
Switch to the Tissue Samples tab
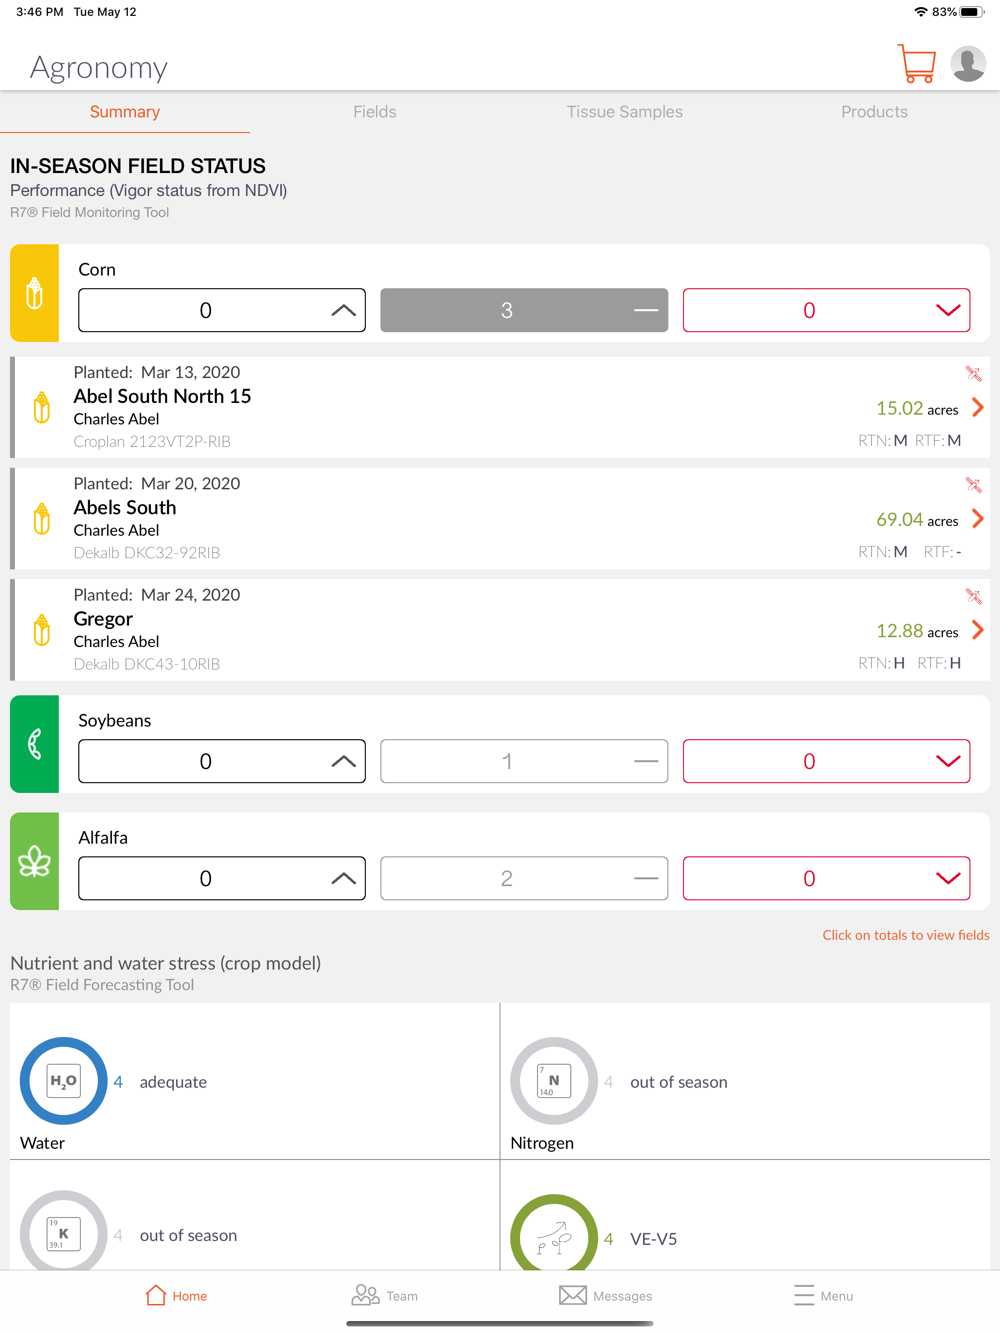625,112
